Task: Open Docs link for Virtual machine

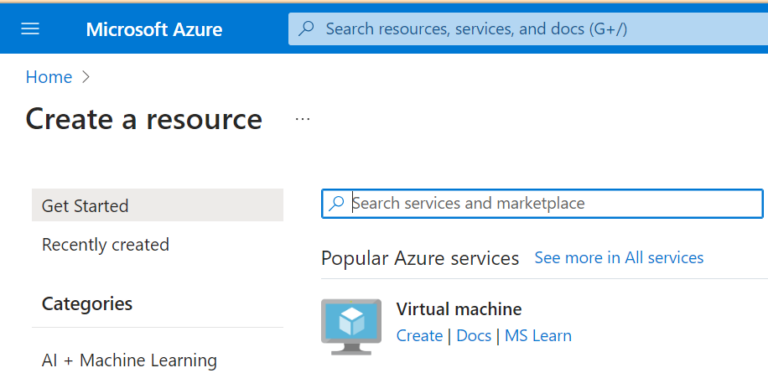Action: (x=474, y=336)
